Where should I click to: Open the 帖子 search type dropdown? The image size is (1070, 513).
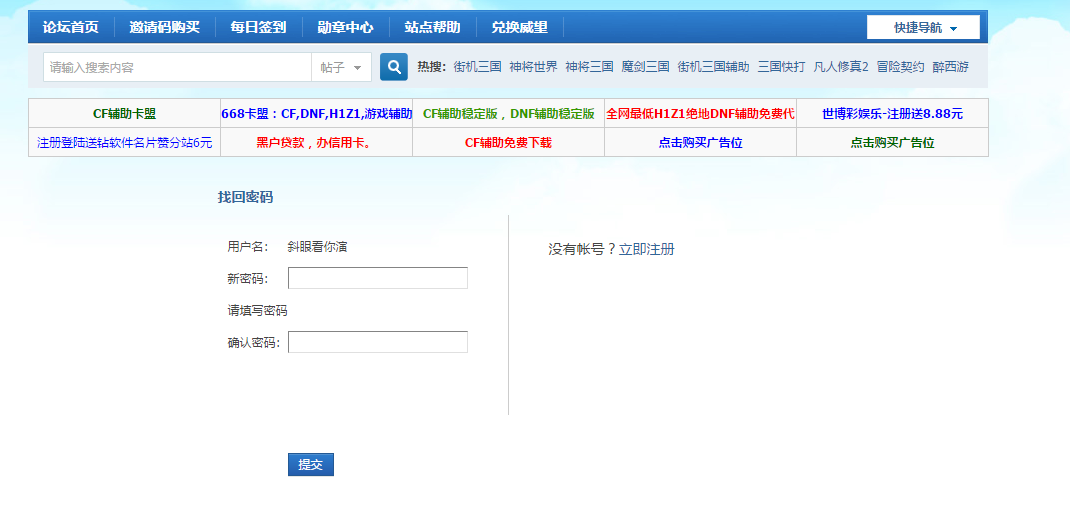coord(341,67)
